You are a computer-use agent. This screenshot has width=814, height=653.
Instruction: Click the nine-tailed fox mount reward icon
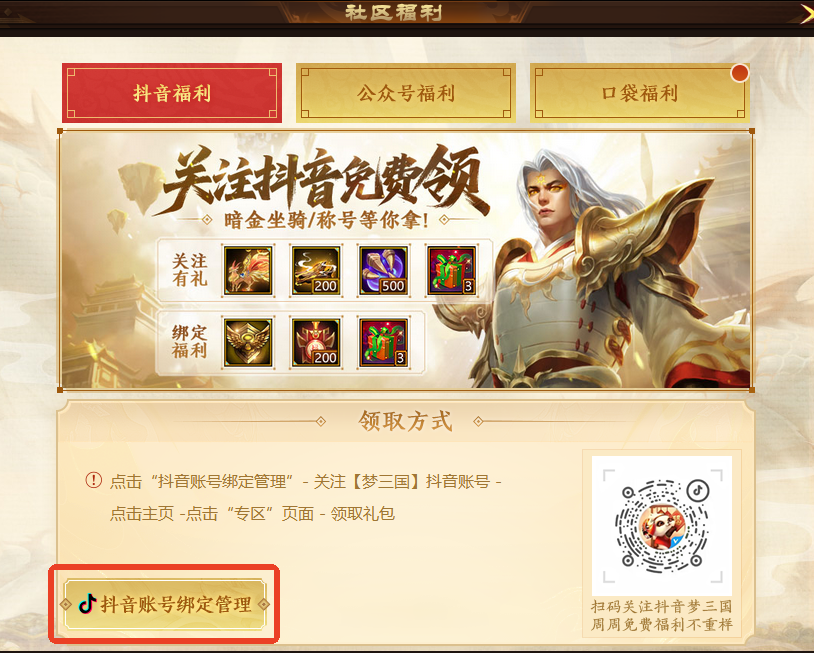pyautogui.click(x=248, y=270)
